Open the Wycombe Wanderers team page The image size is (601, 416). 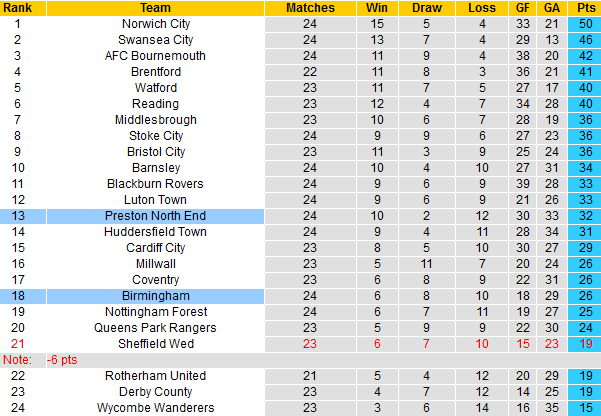pos(155,407)
